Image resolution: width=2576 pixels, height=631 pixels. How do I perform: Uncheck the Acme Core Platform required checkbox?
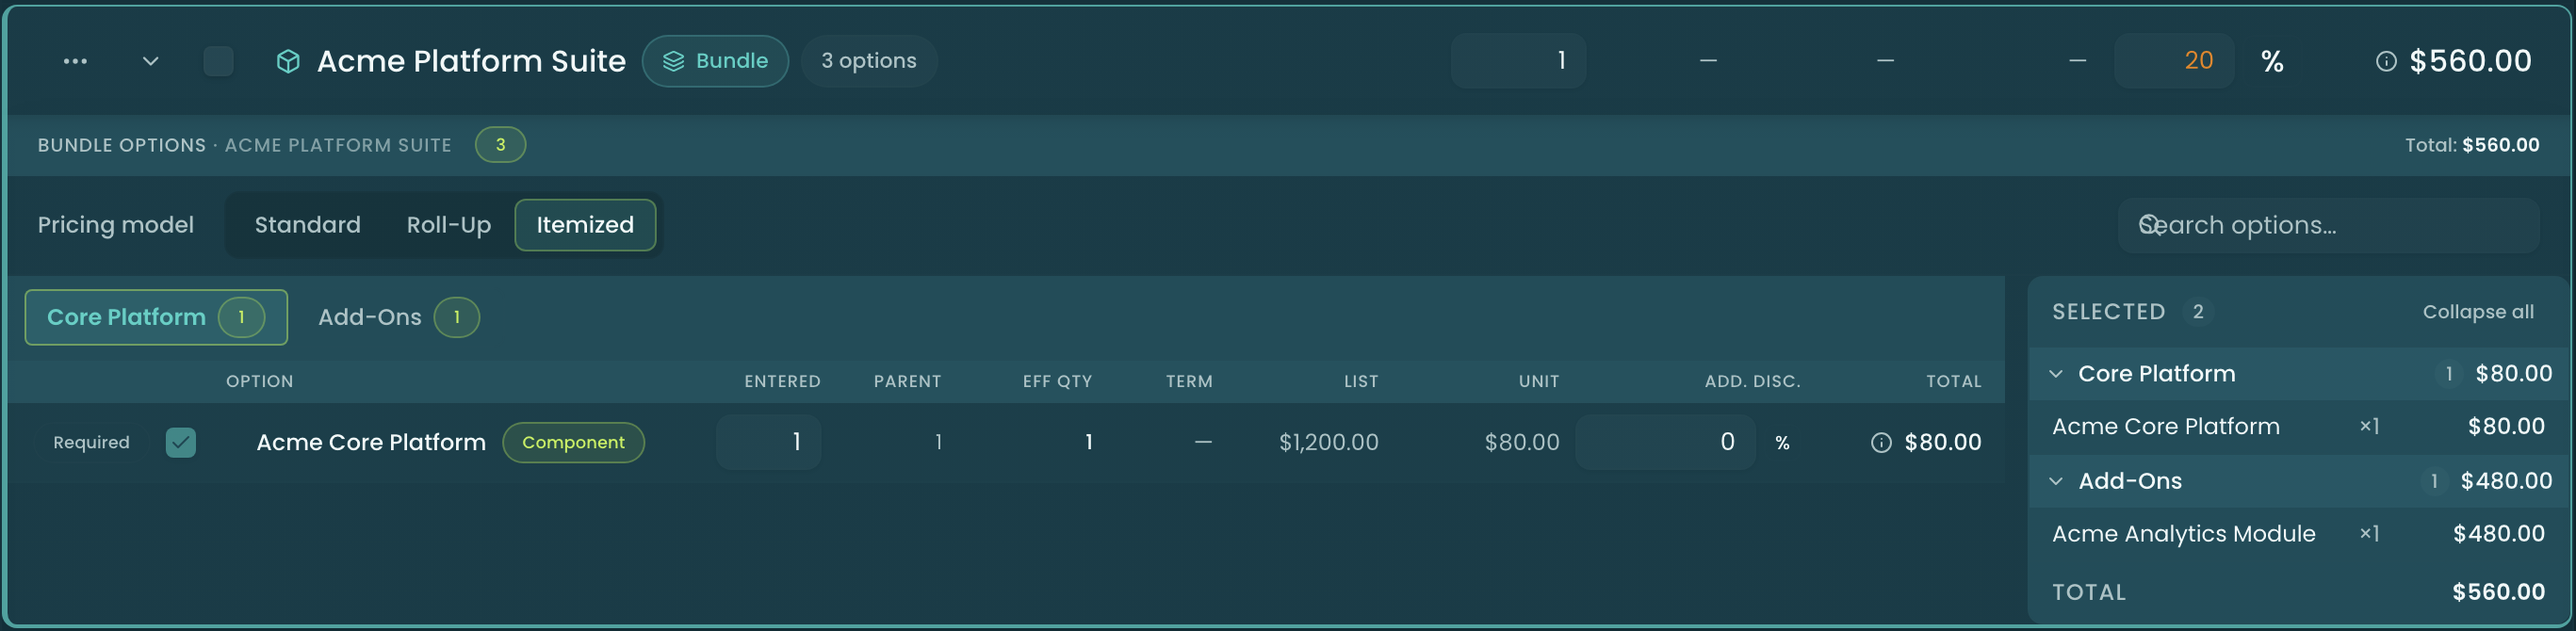click(181, 442)
